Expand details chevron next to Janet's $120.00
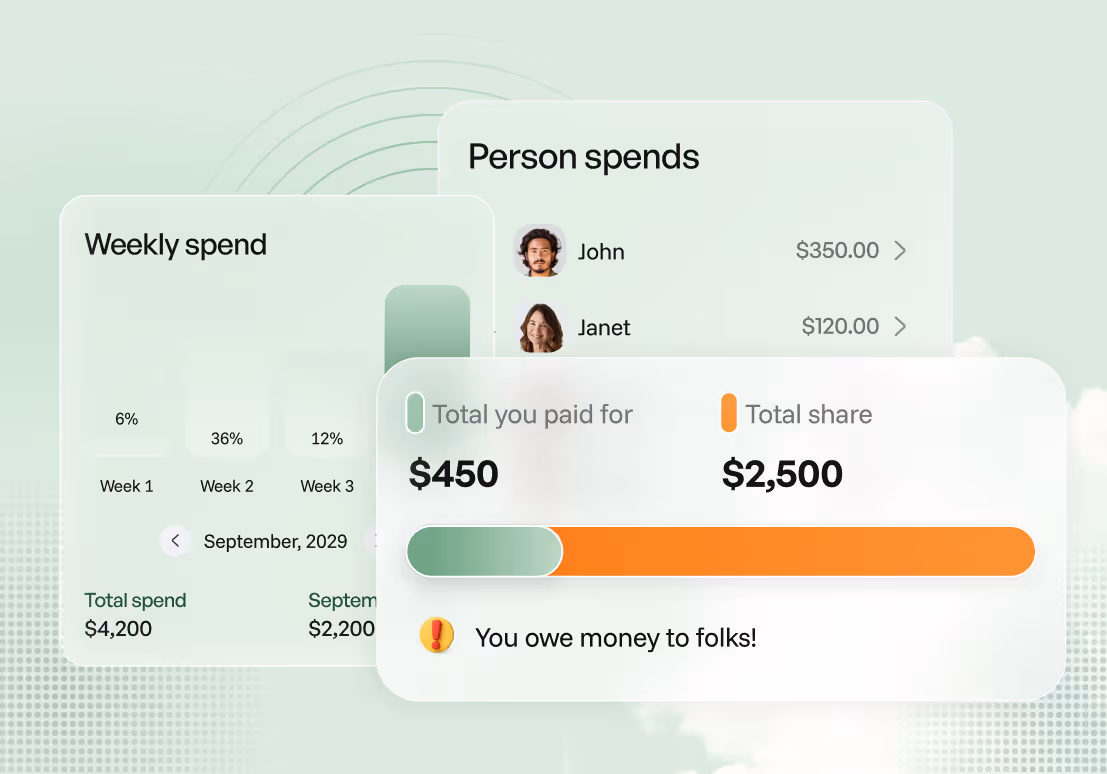Viewport: 1107px width, 774px height. (x=900, y=327)
